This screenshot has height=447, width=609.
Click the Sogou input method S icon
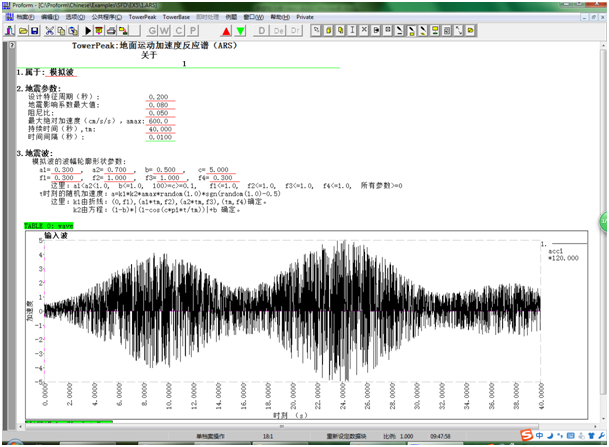(x=527, y=435)
